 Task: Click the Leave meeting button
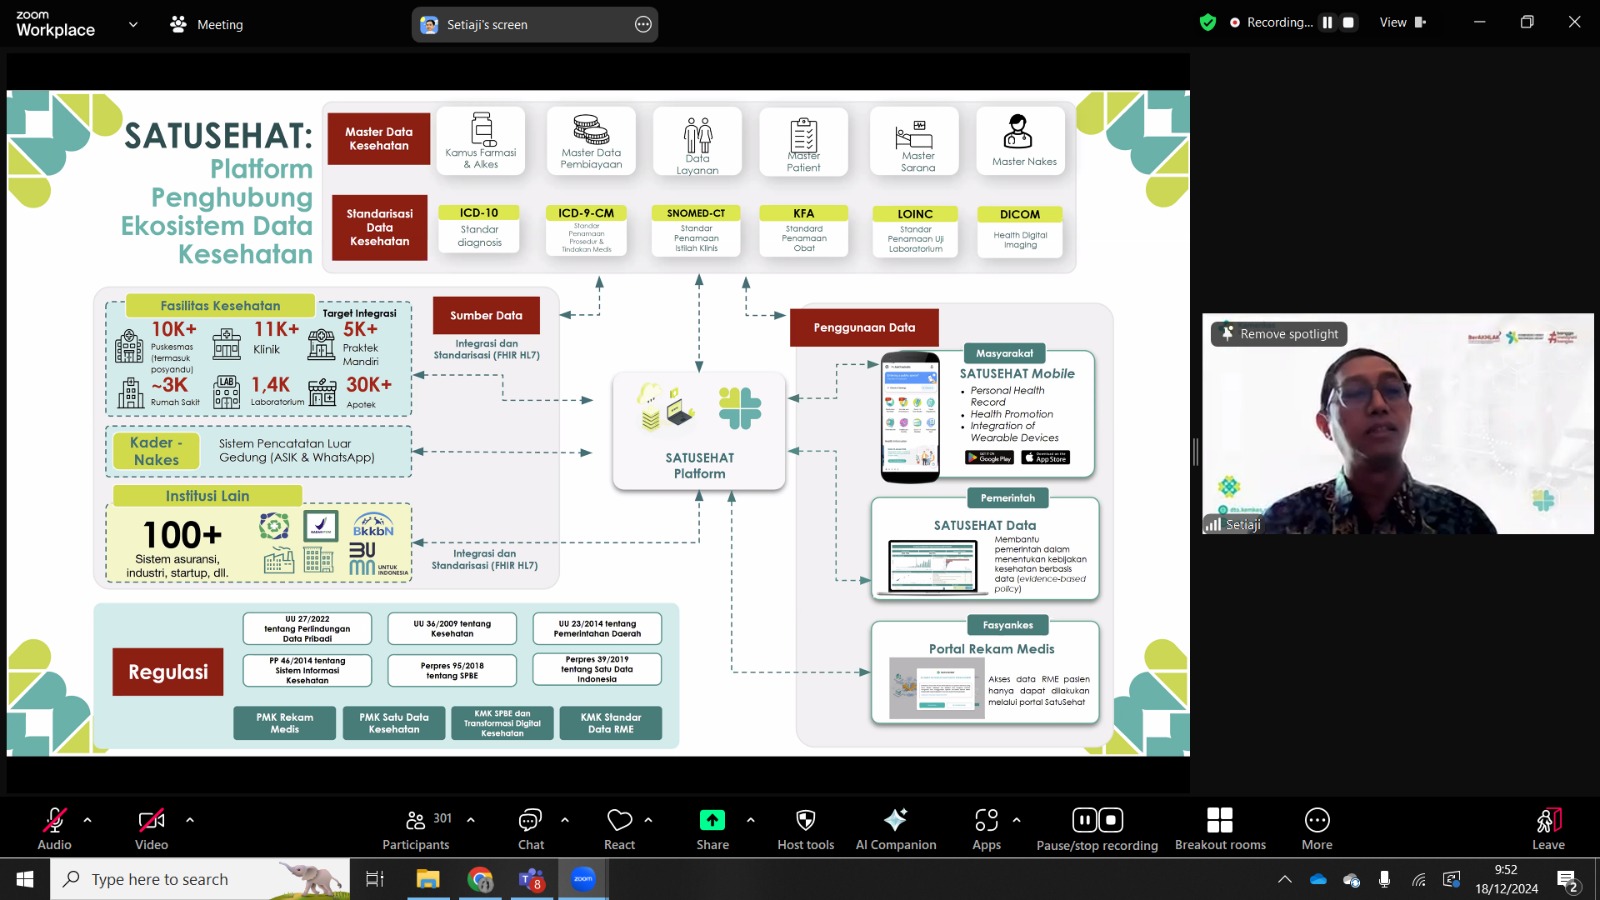(x=1548, y=821)
